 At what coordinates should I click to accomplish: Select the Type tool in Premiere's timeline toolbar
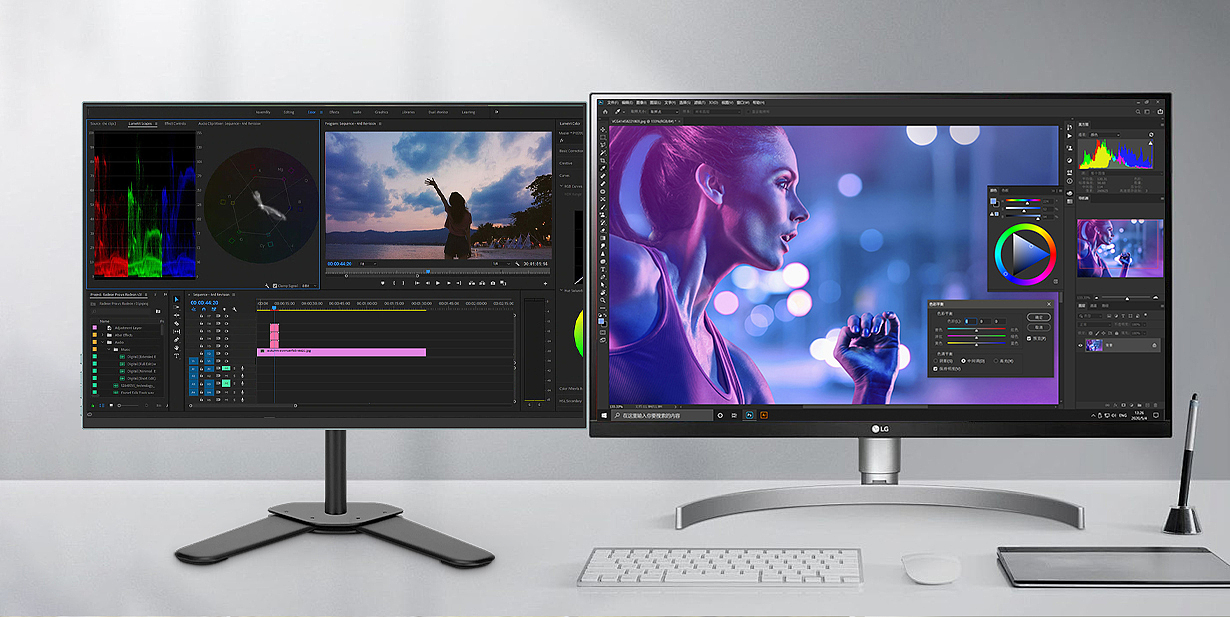coord(176,356)
